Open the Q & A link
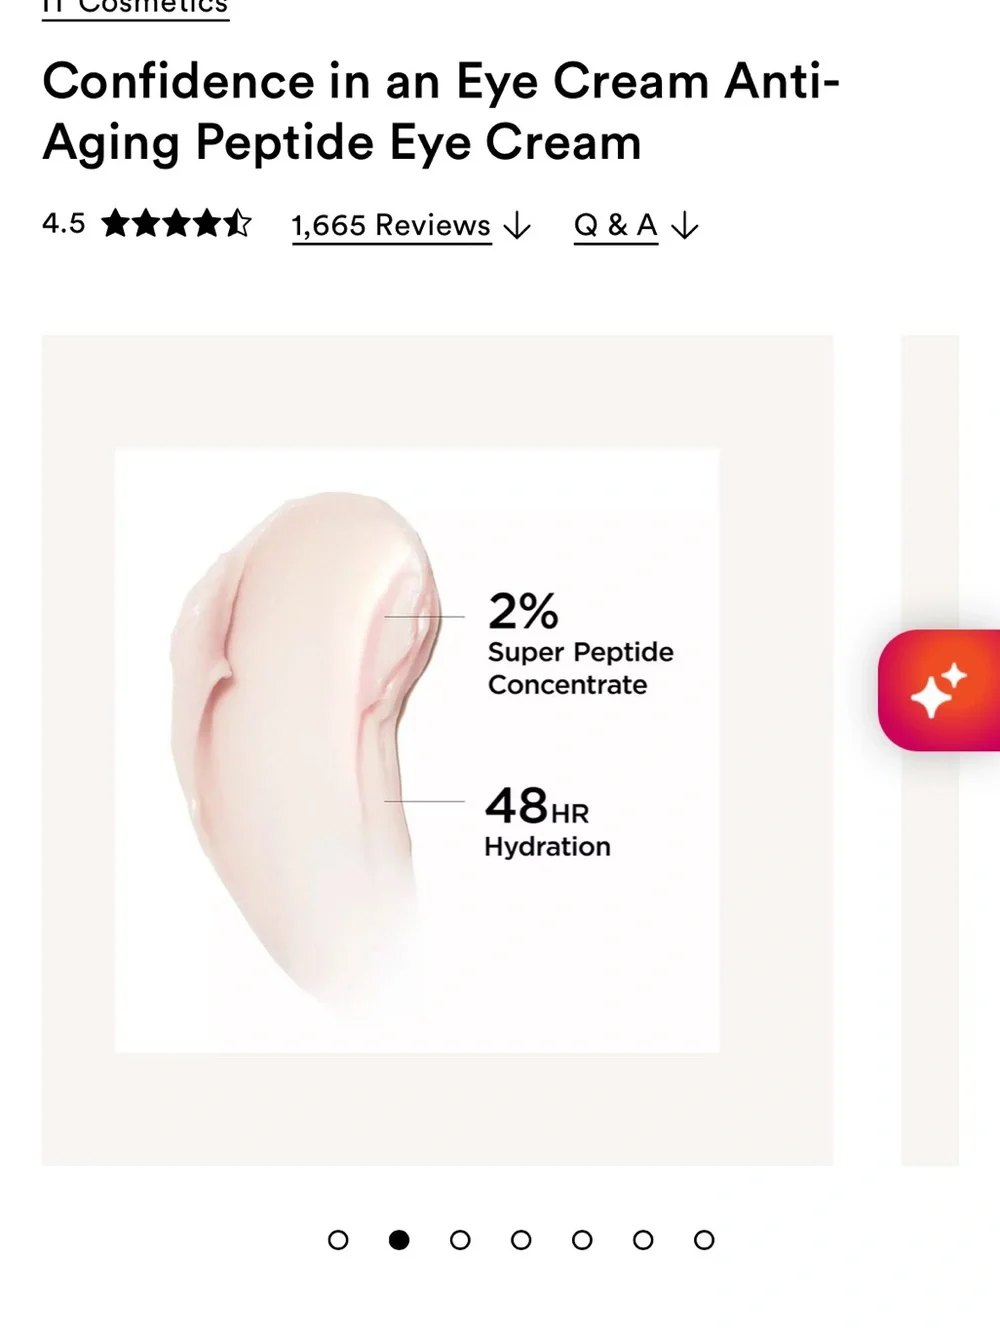 [x=616, y=226]
